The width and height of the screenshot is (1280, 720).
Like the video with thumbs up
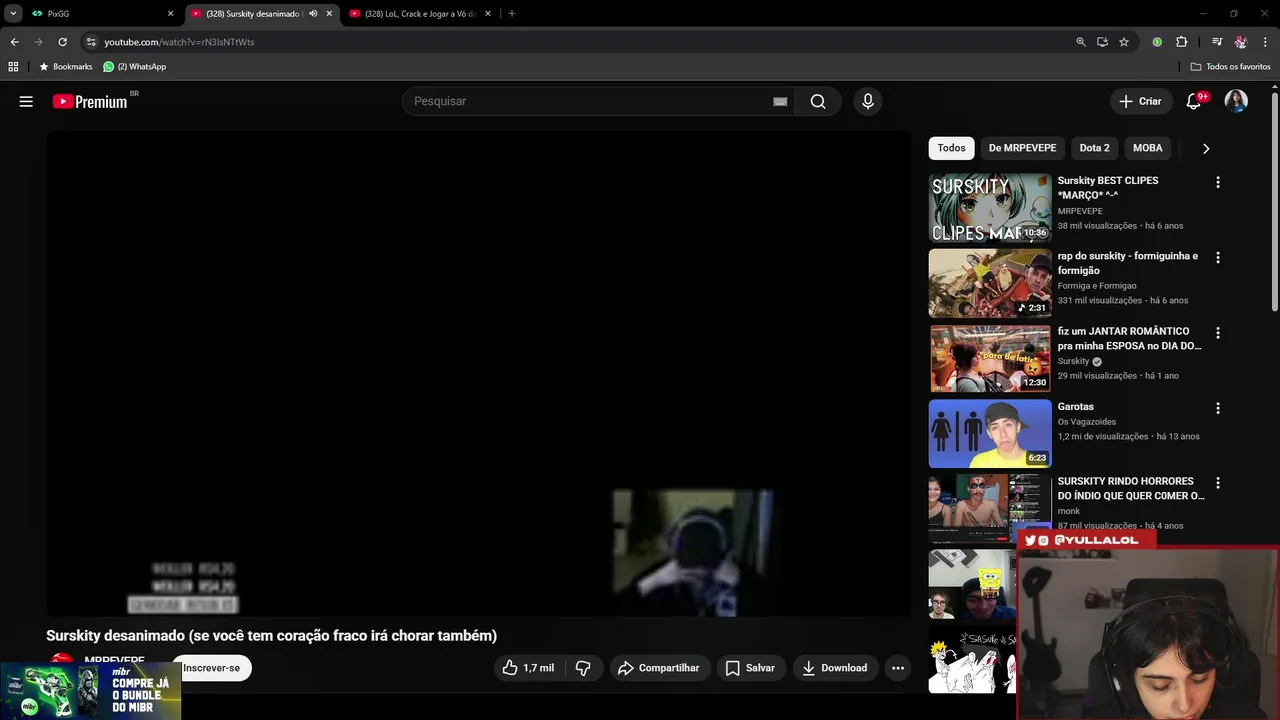click(527, 668)
